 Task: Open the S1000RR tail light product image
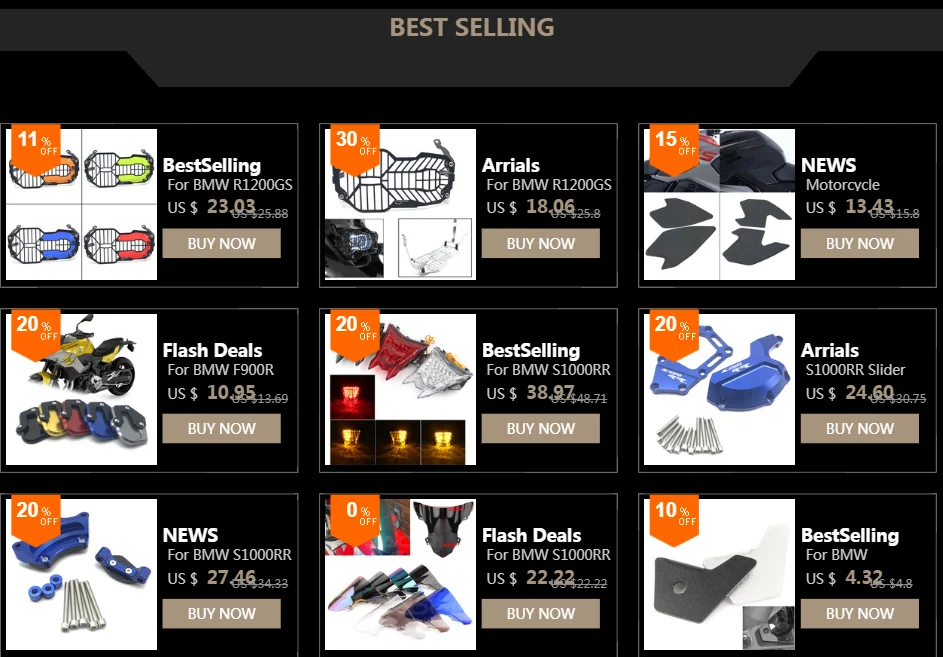tap(401, 389)
